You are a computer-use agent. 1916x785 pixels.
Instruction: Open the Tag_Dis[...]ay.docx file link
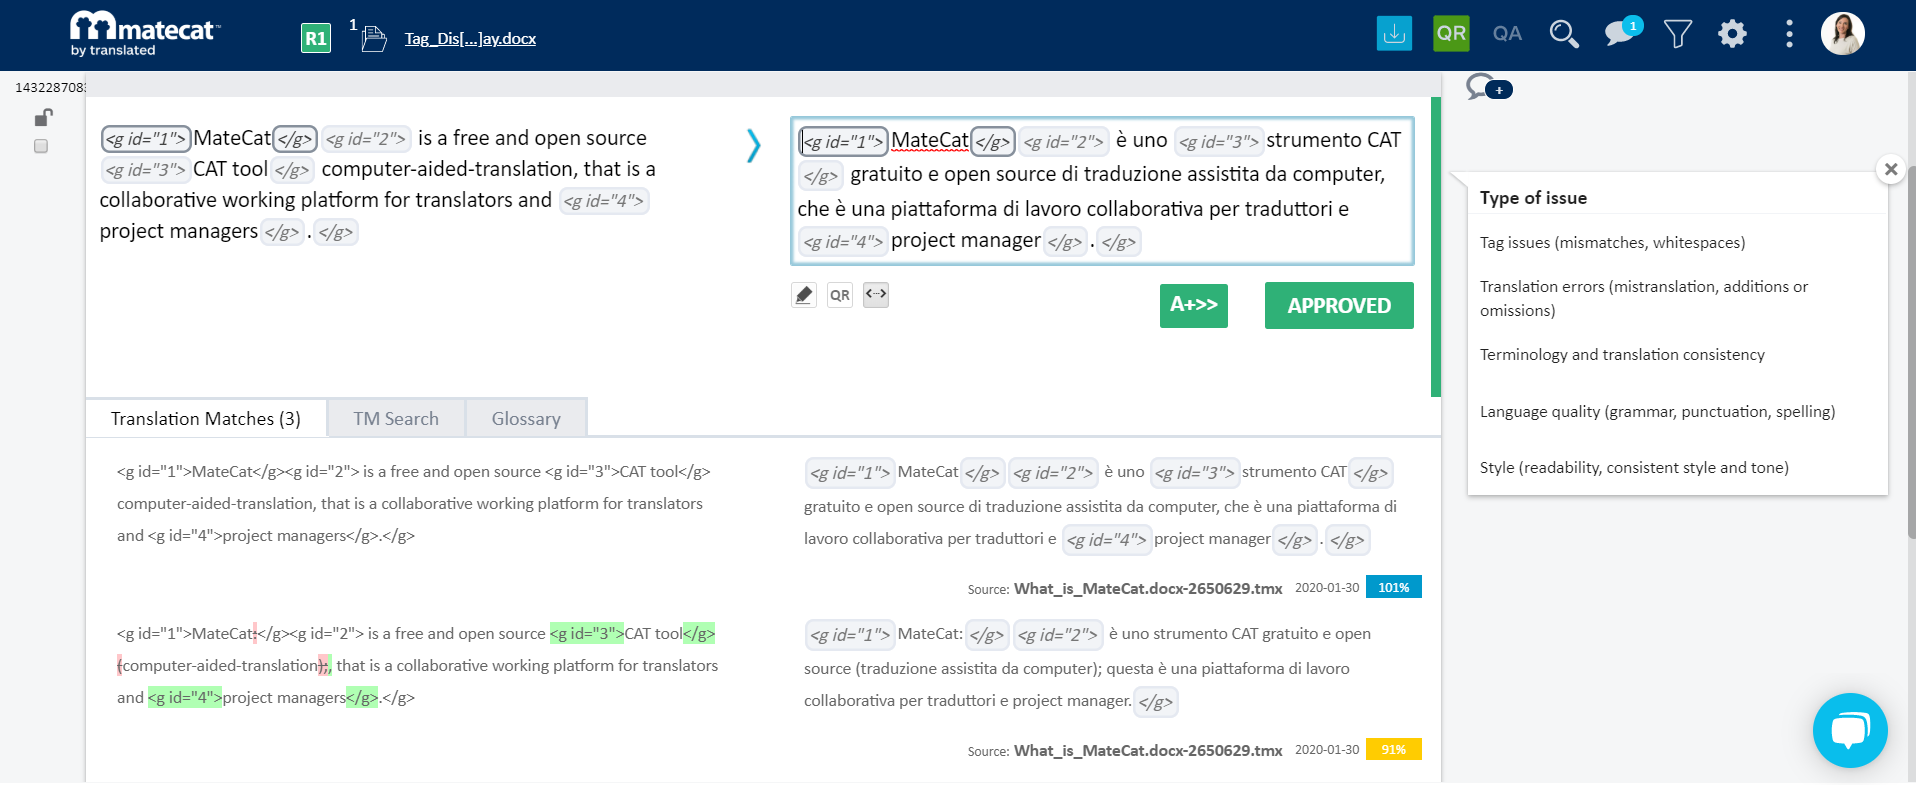click(470, 39)
